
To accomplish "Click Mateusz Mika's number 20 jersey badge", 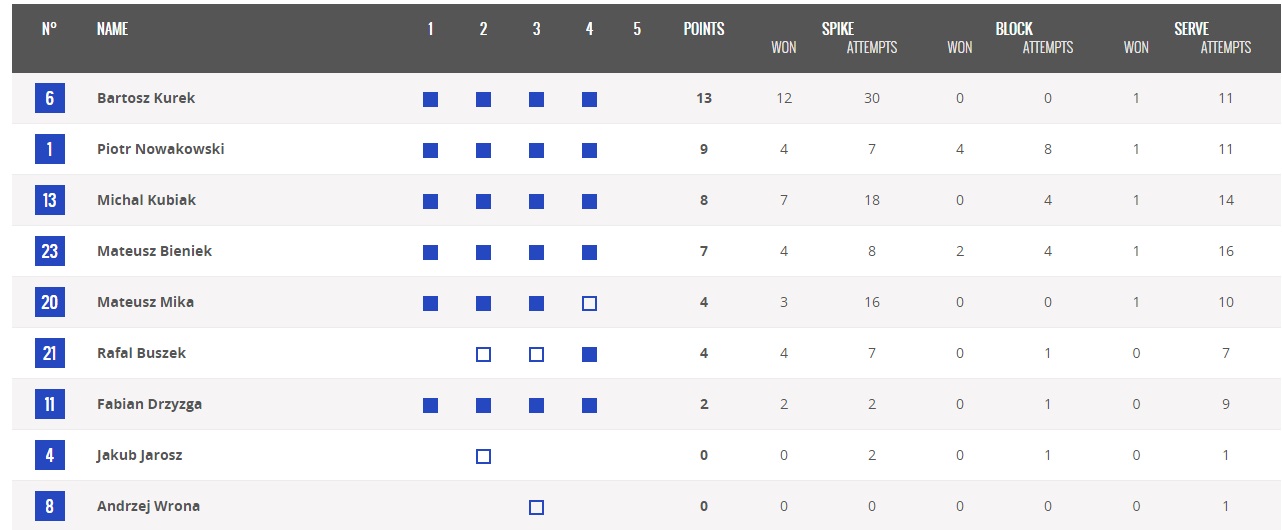I will pos(49,302).
